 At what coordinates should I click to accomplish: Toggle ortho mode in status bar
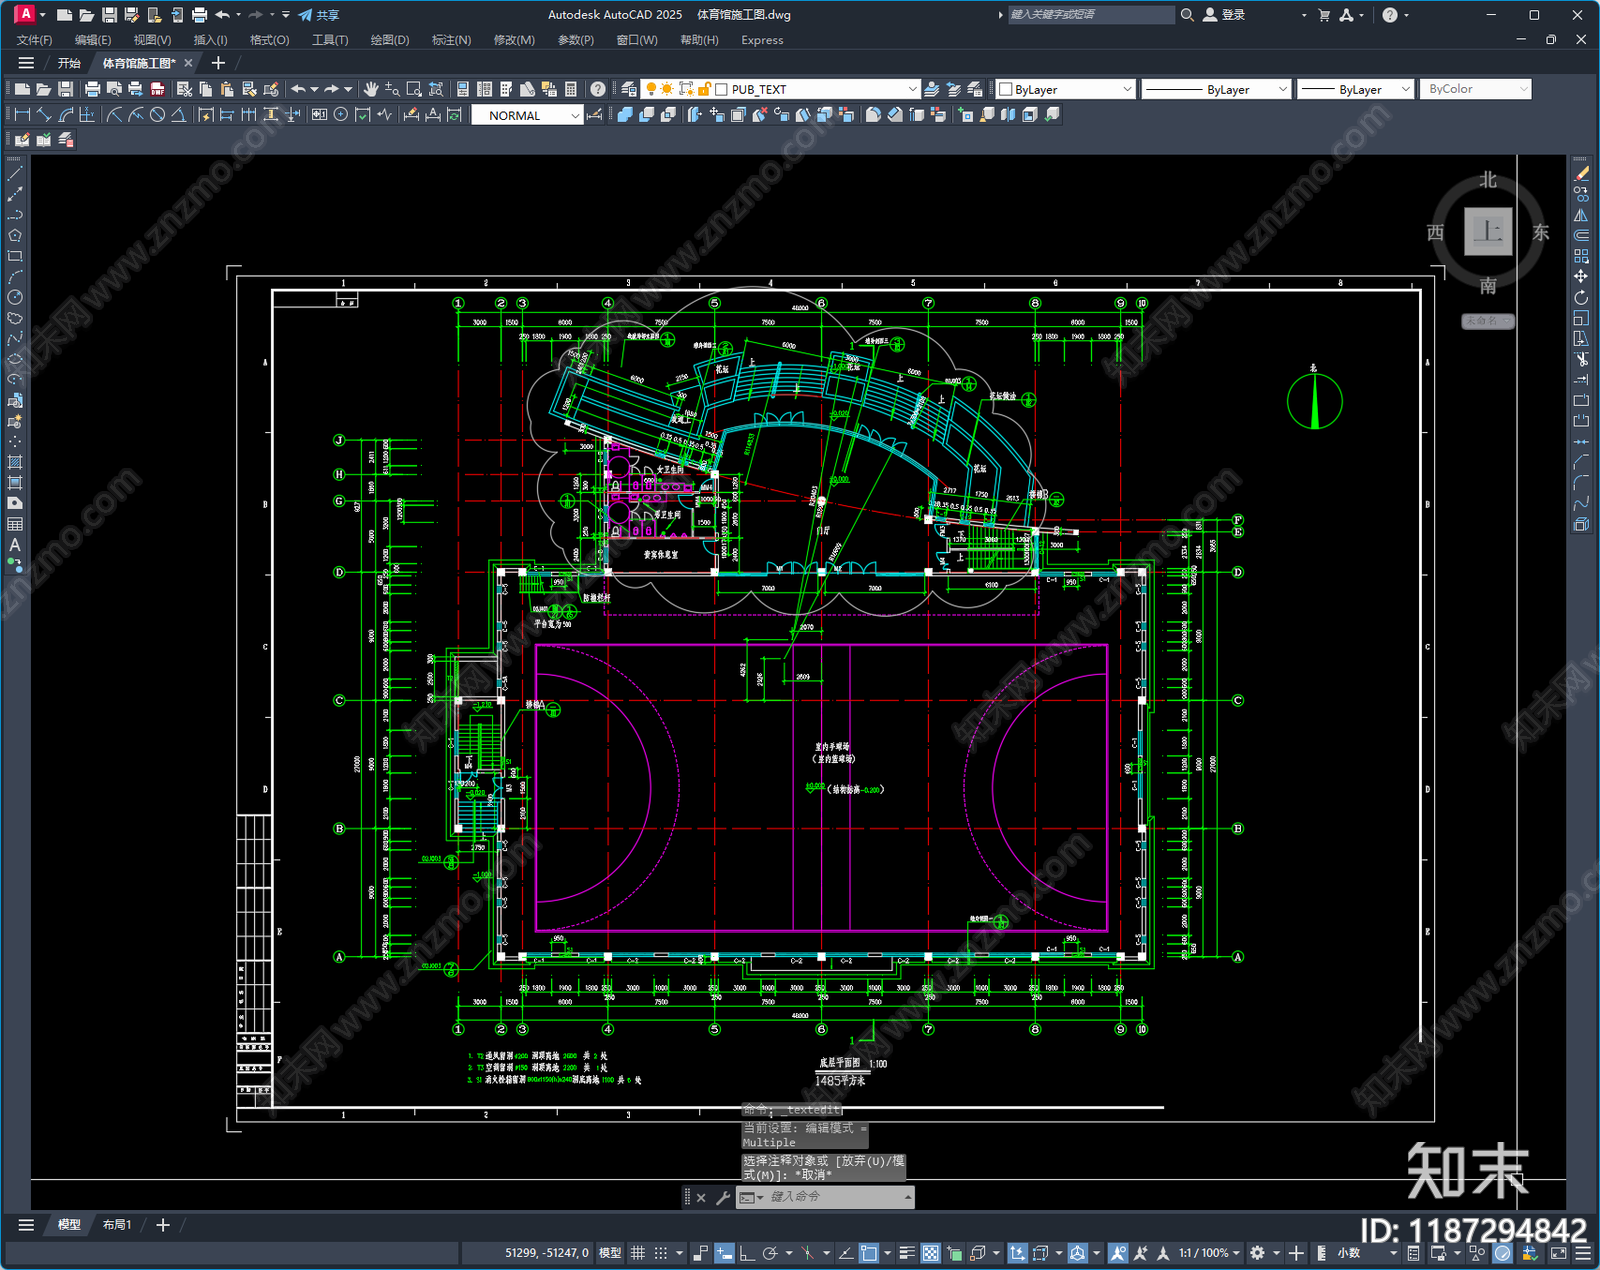pos(746,1253)
